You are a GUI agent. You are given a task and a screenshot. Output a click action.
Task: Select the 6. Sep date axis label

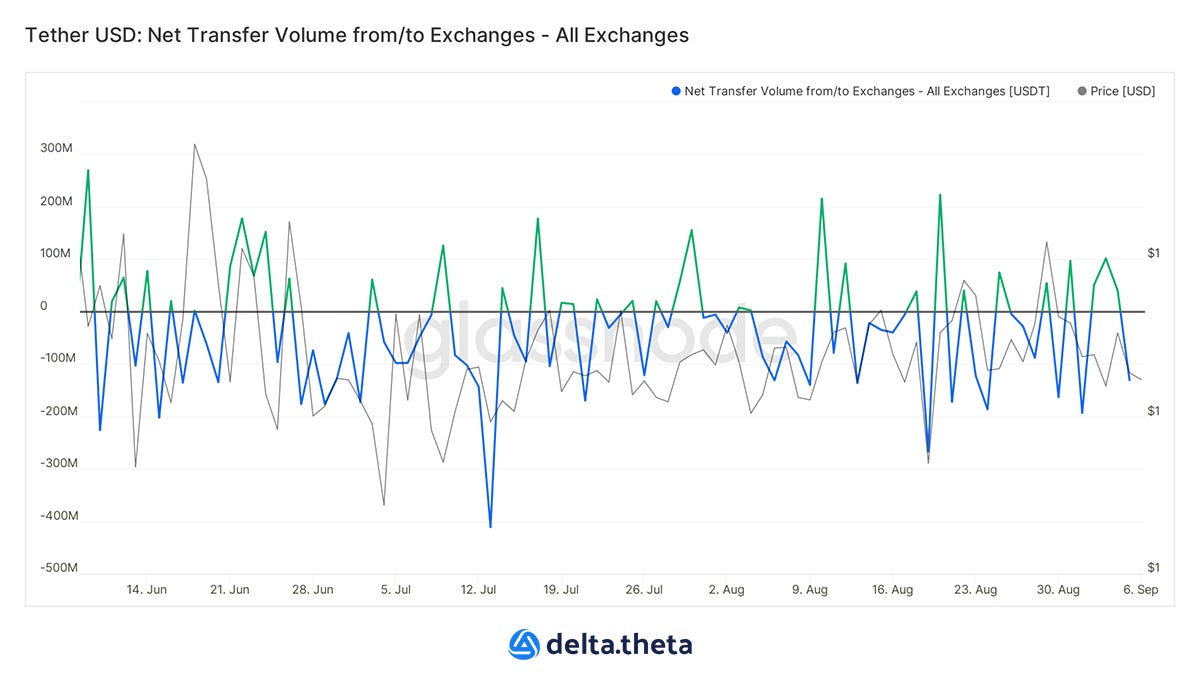[x=1141, y=590]
